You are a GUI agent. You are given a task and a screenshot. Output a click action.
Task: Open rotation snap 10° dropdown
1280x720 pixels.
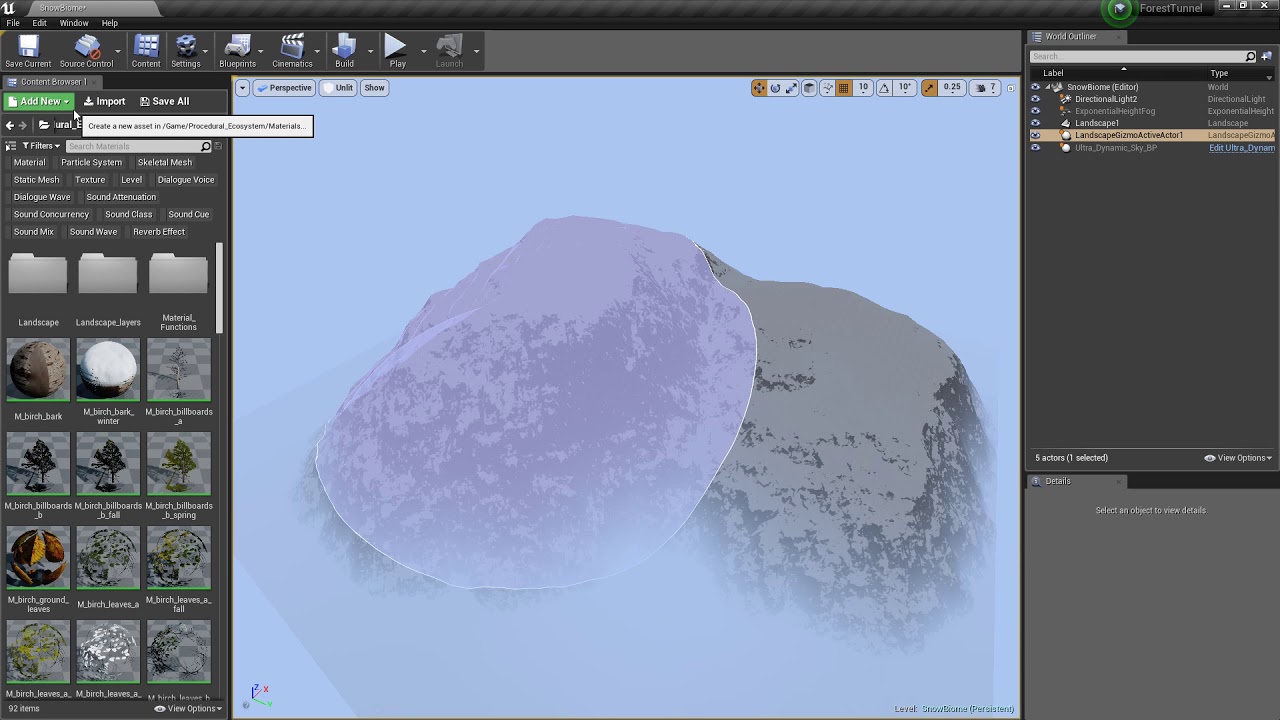(x=905, y=88)
